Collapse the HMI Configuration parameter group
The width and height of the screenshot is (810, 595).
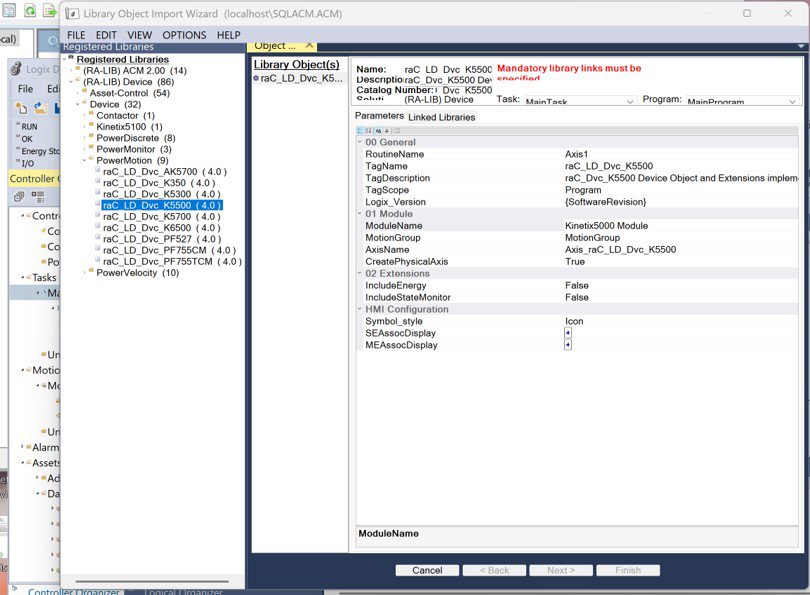(x=360, y=309)
